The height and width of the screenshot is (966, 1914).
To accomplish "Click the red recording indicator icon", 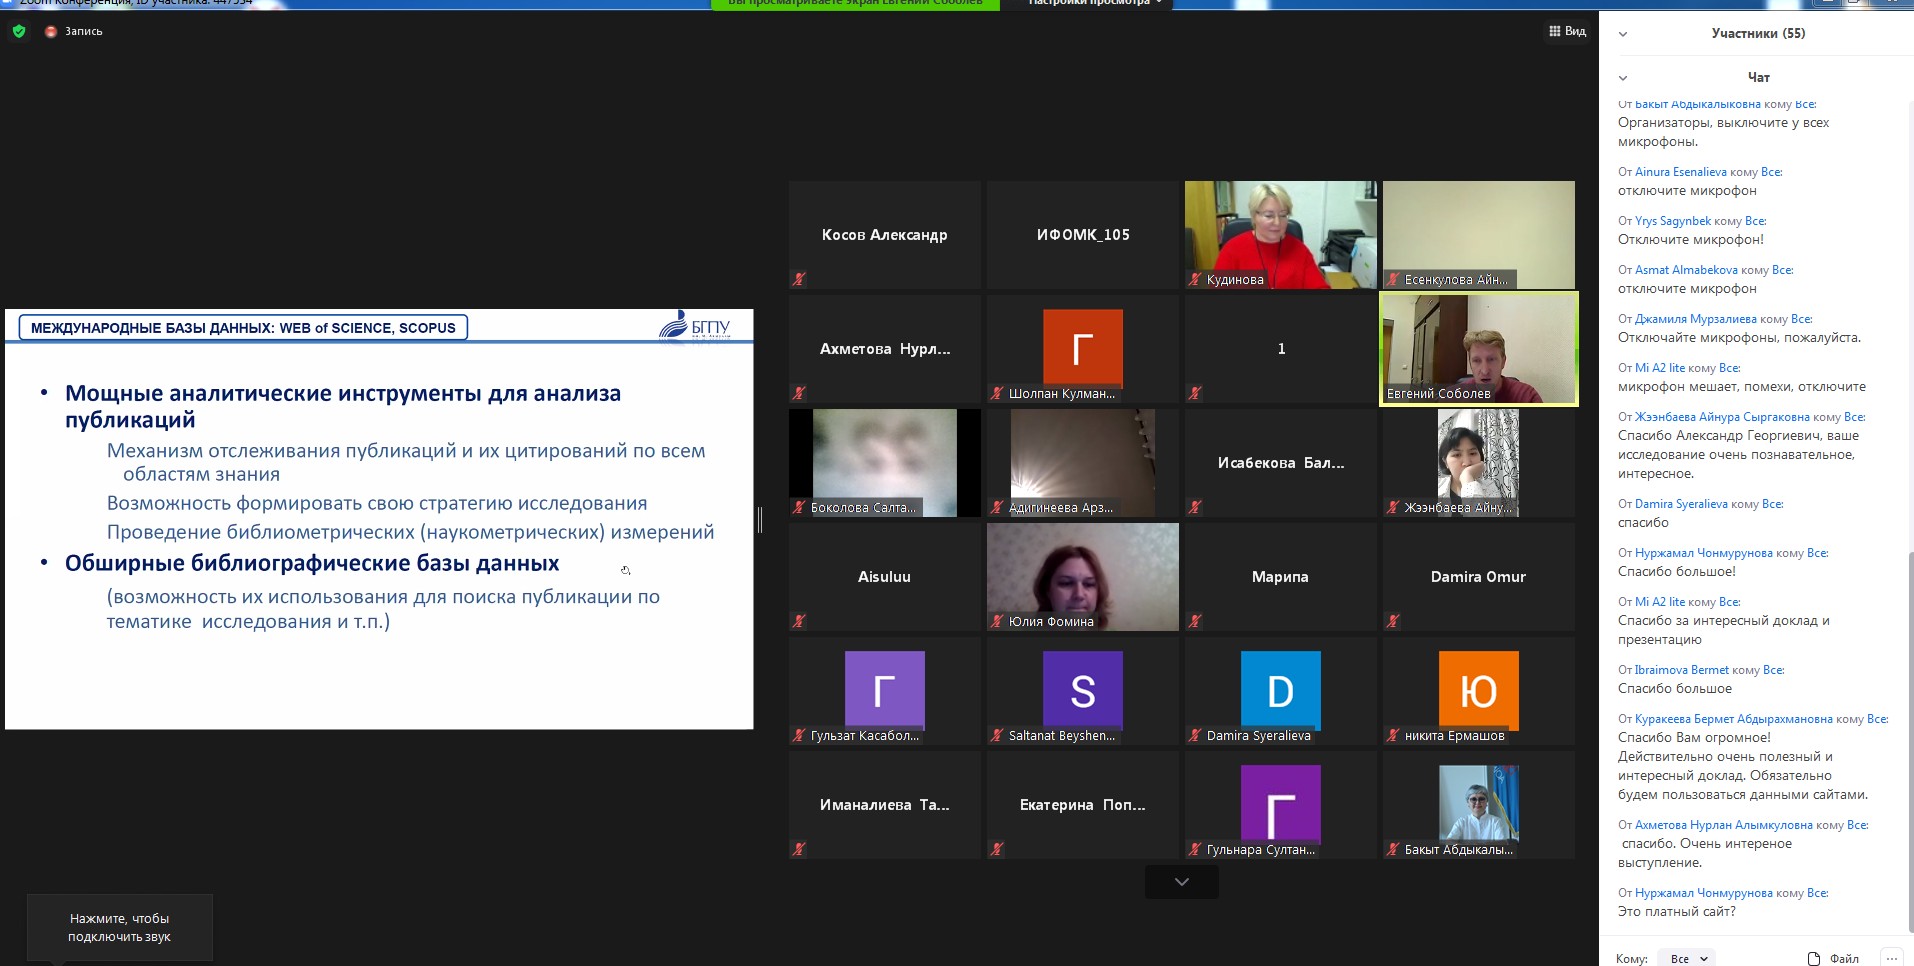I will [51, 31].
